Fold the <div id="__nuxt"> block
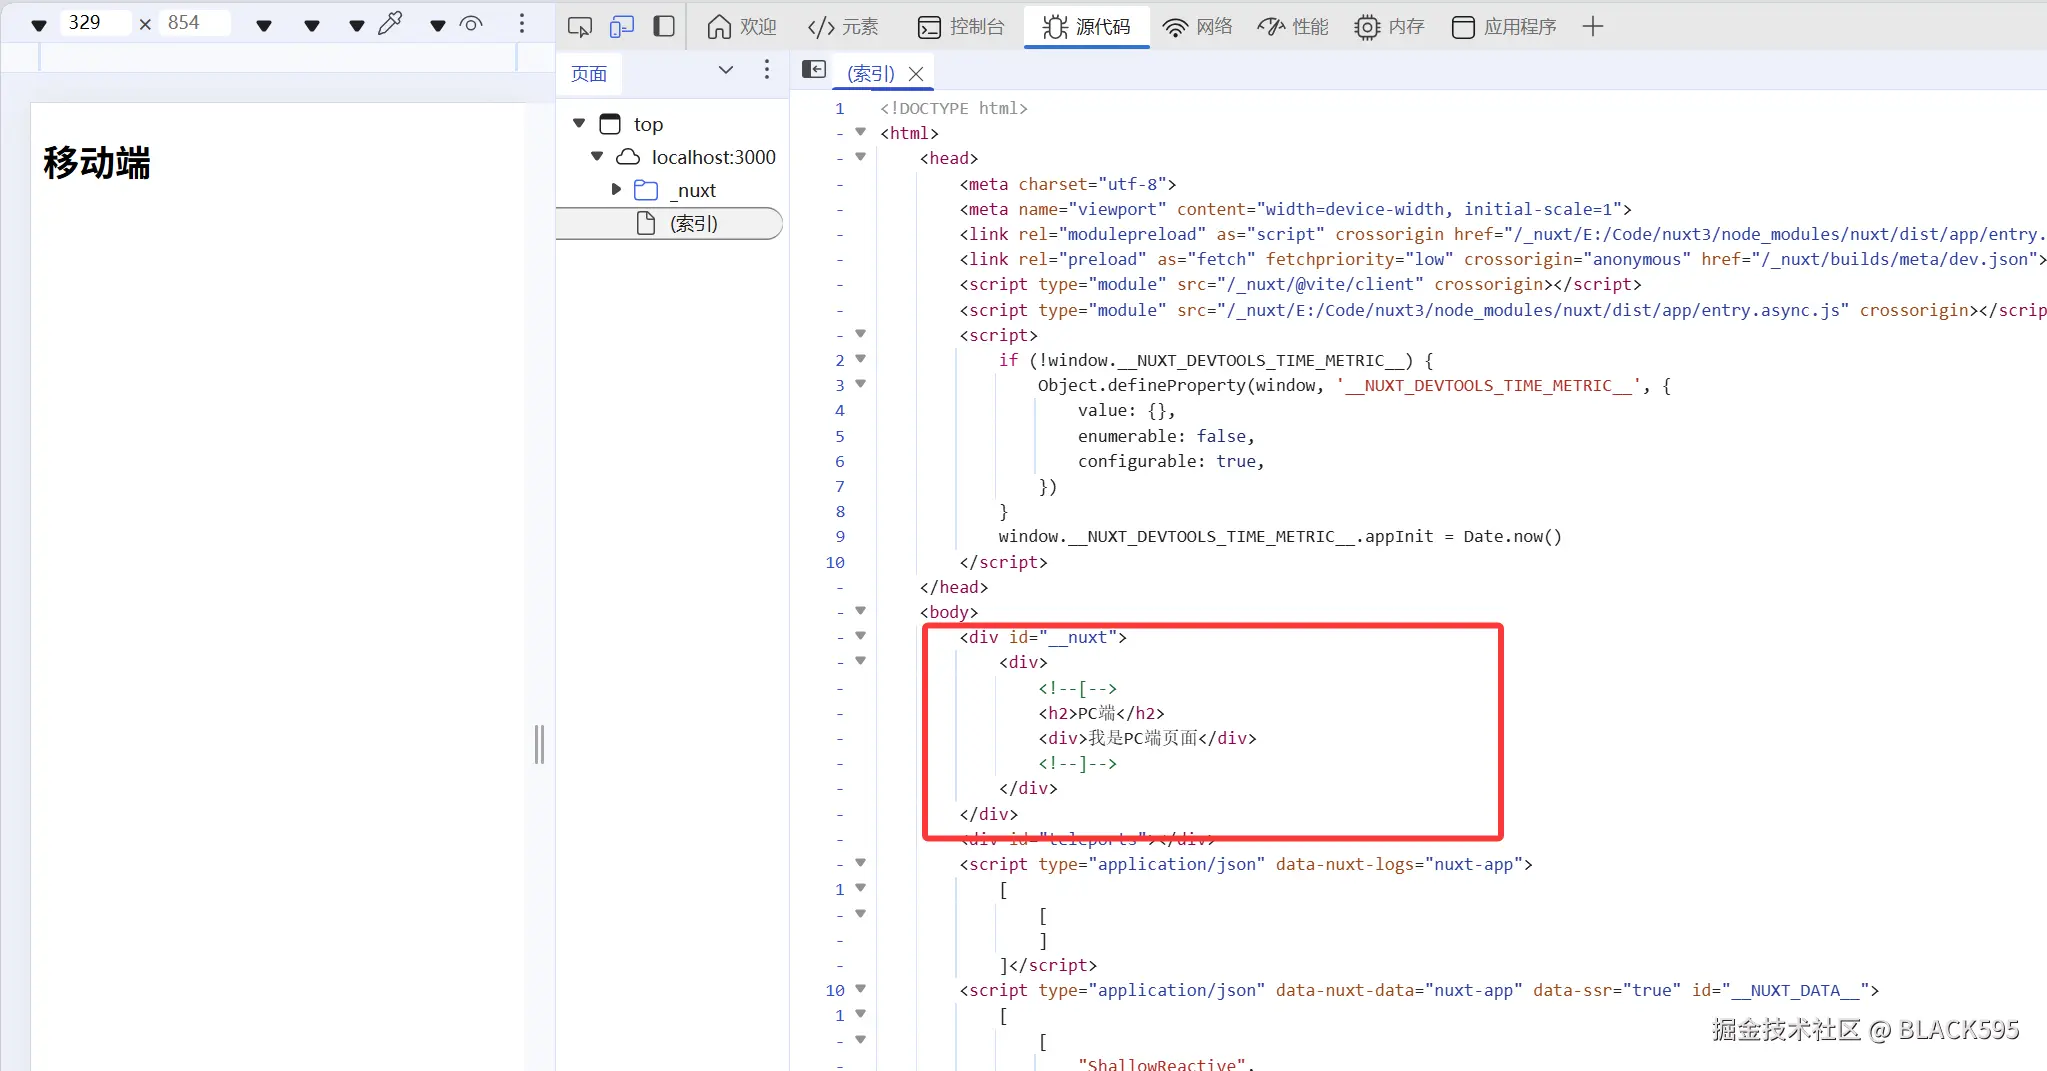 (860, 636)
